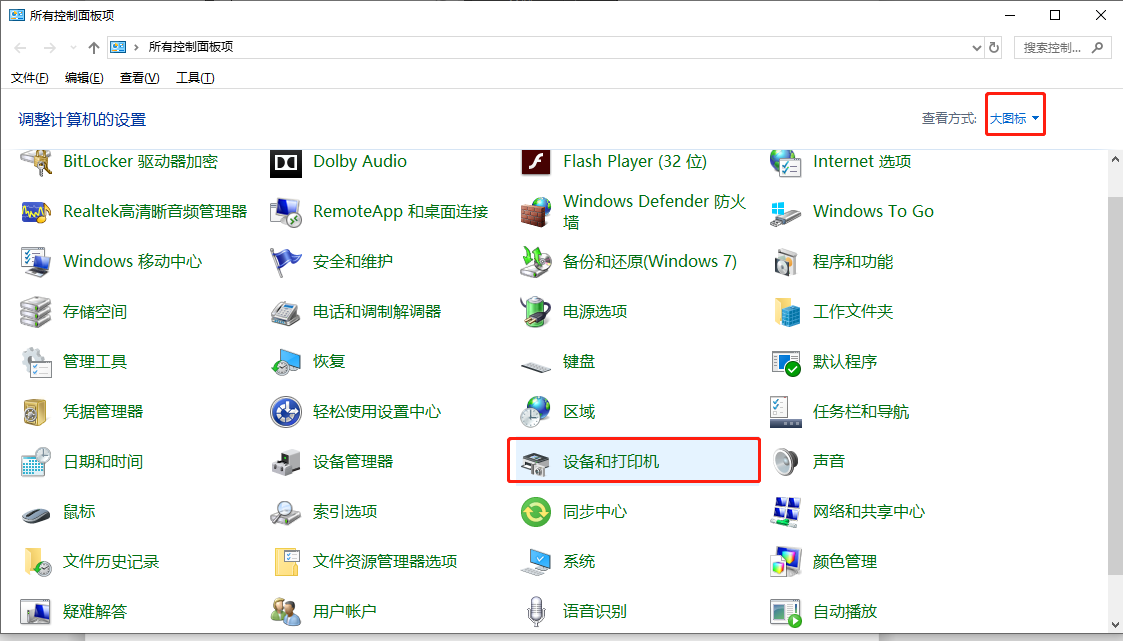Viewport: 1123px width, 641px height.
Task: Open the 轻松使用设置中心 icon
Action: tap(285, 413)
